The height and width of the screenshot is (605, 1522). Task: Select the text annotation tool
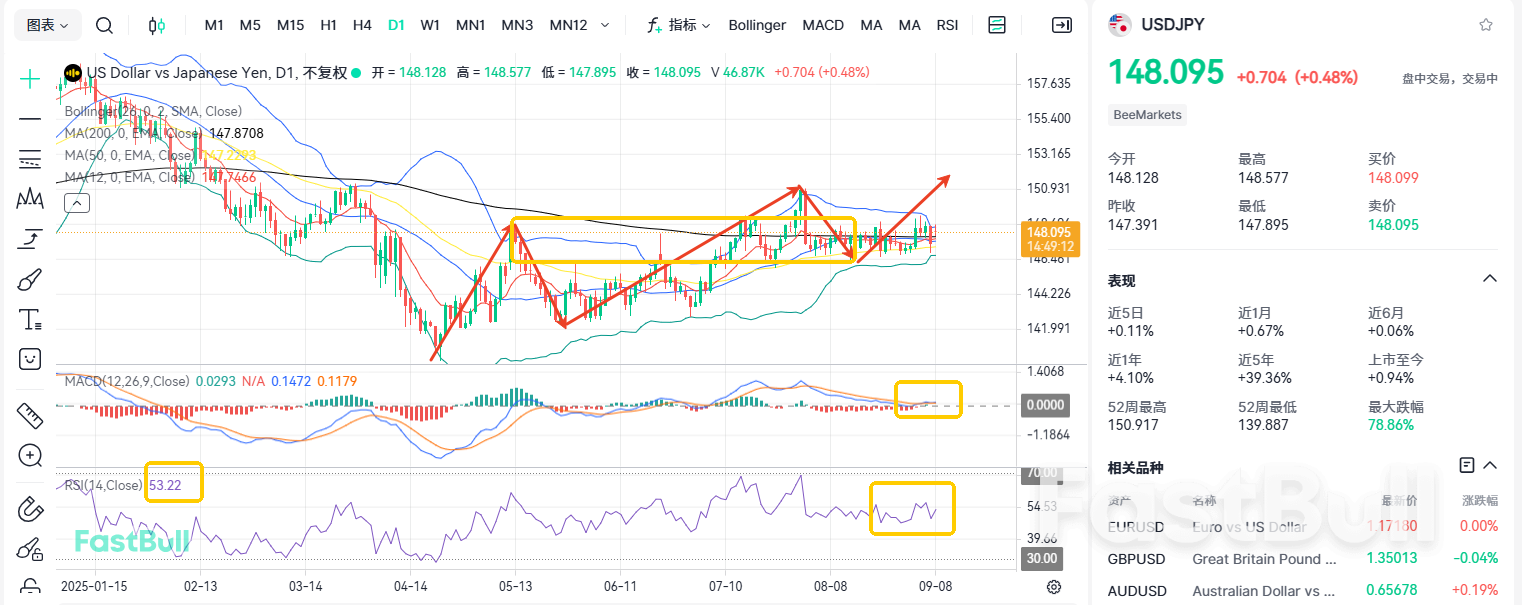point(30,320)
